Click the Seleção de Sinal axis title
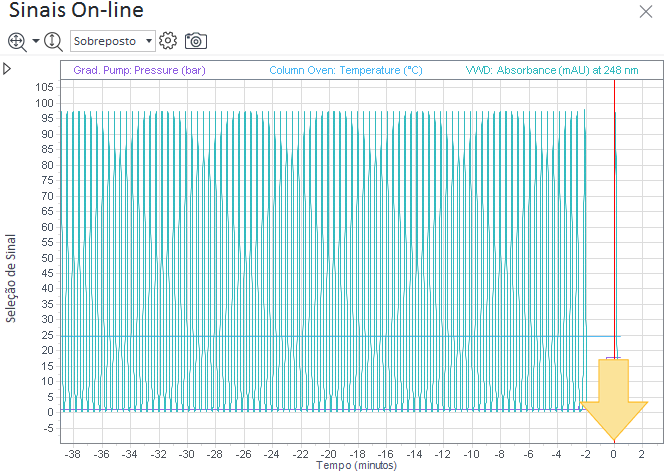 [x=11, y=279]
